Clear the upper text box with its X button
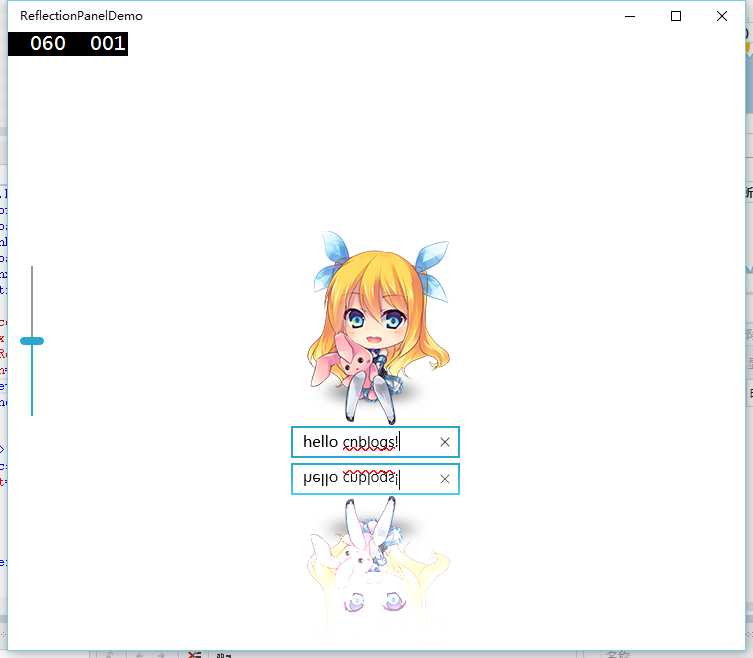This screenshot has width=753, height=658. tap(445, 442)
